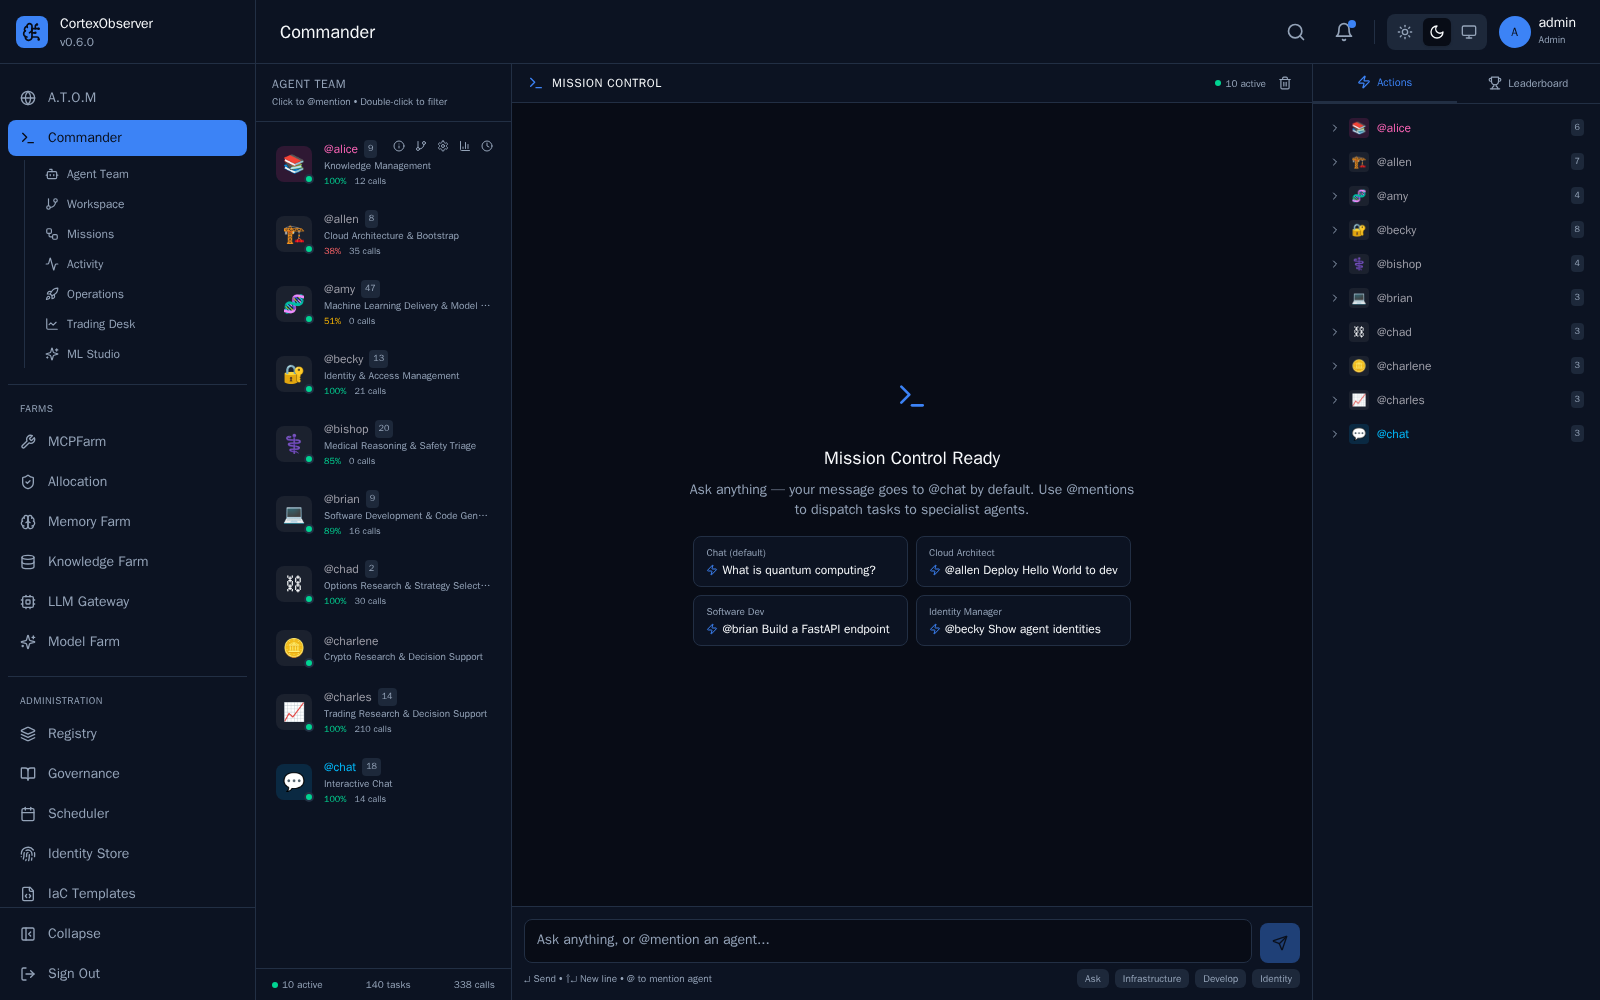Expand the @chat row in Actions
The height and width of the screenshot is (1000, 1600).
click(x=1334, y=434)
